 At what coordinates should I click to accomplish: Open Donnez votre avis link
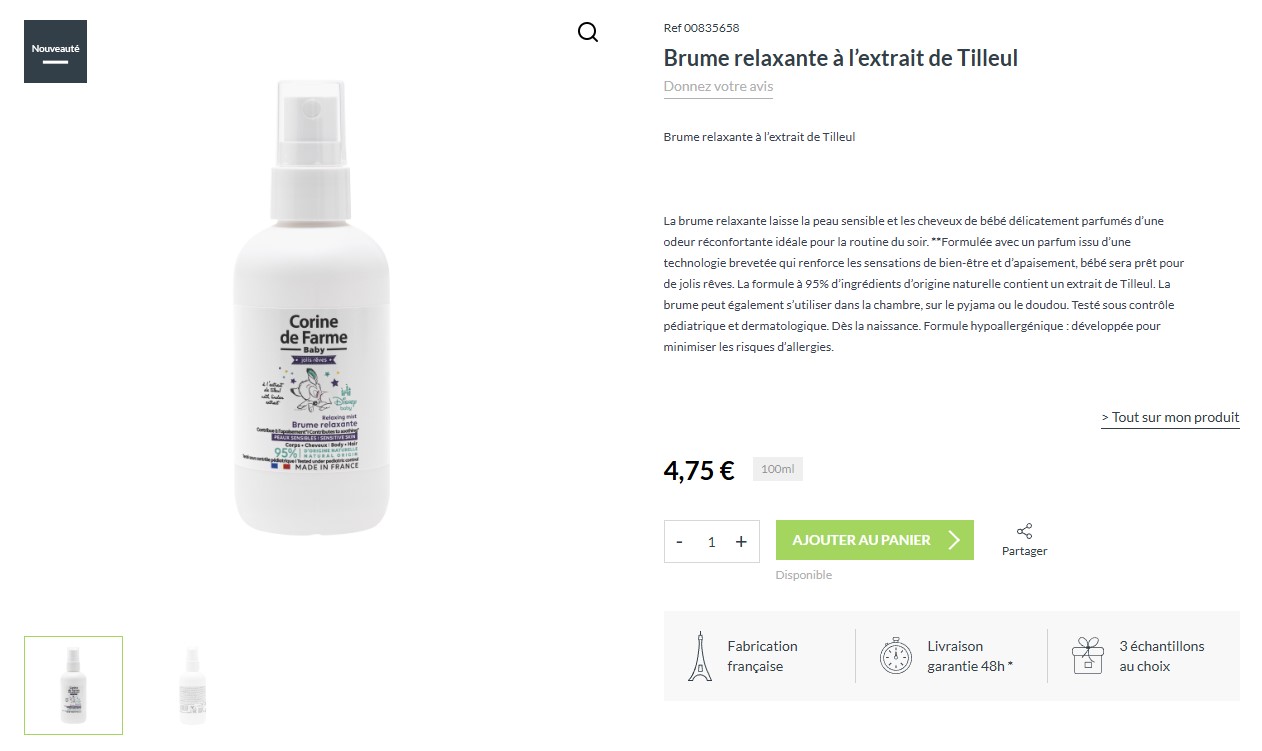718,86
